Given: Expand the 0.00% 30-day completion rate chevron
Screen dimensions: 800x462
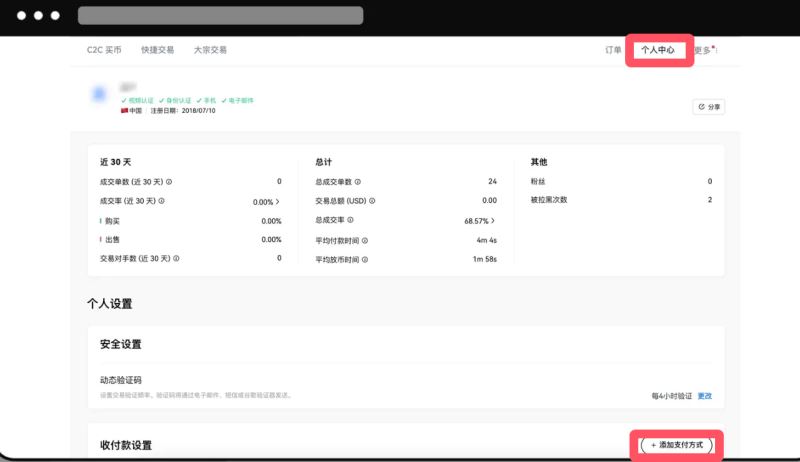Looking at the screenshot, I should click(278, 201).
